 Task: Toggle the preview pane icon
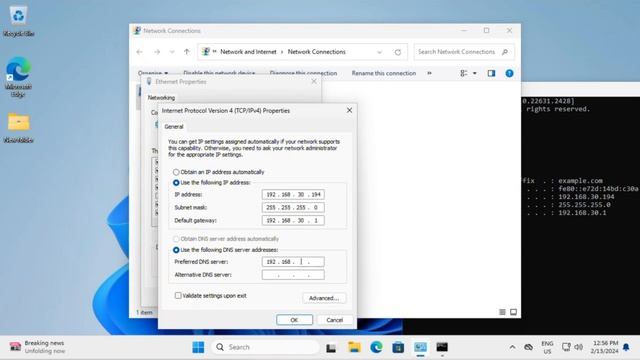coord(491,73)
